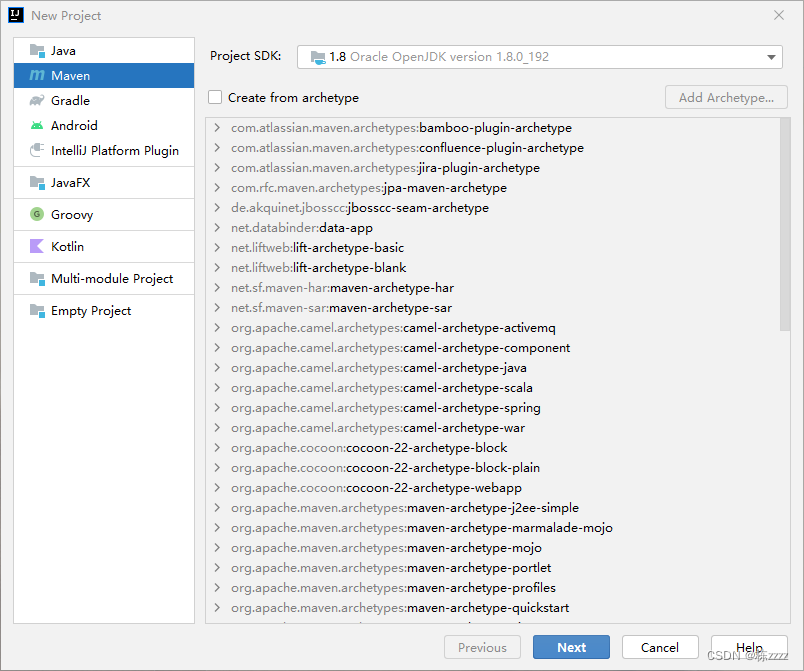Close the New Project dialog
Viewport: 804px width, 671px height.
(x=779, y=15)
